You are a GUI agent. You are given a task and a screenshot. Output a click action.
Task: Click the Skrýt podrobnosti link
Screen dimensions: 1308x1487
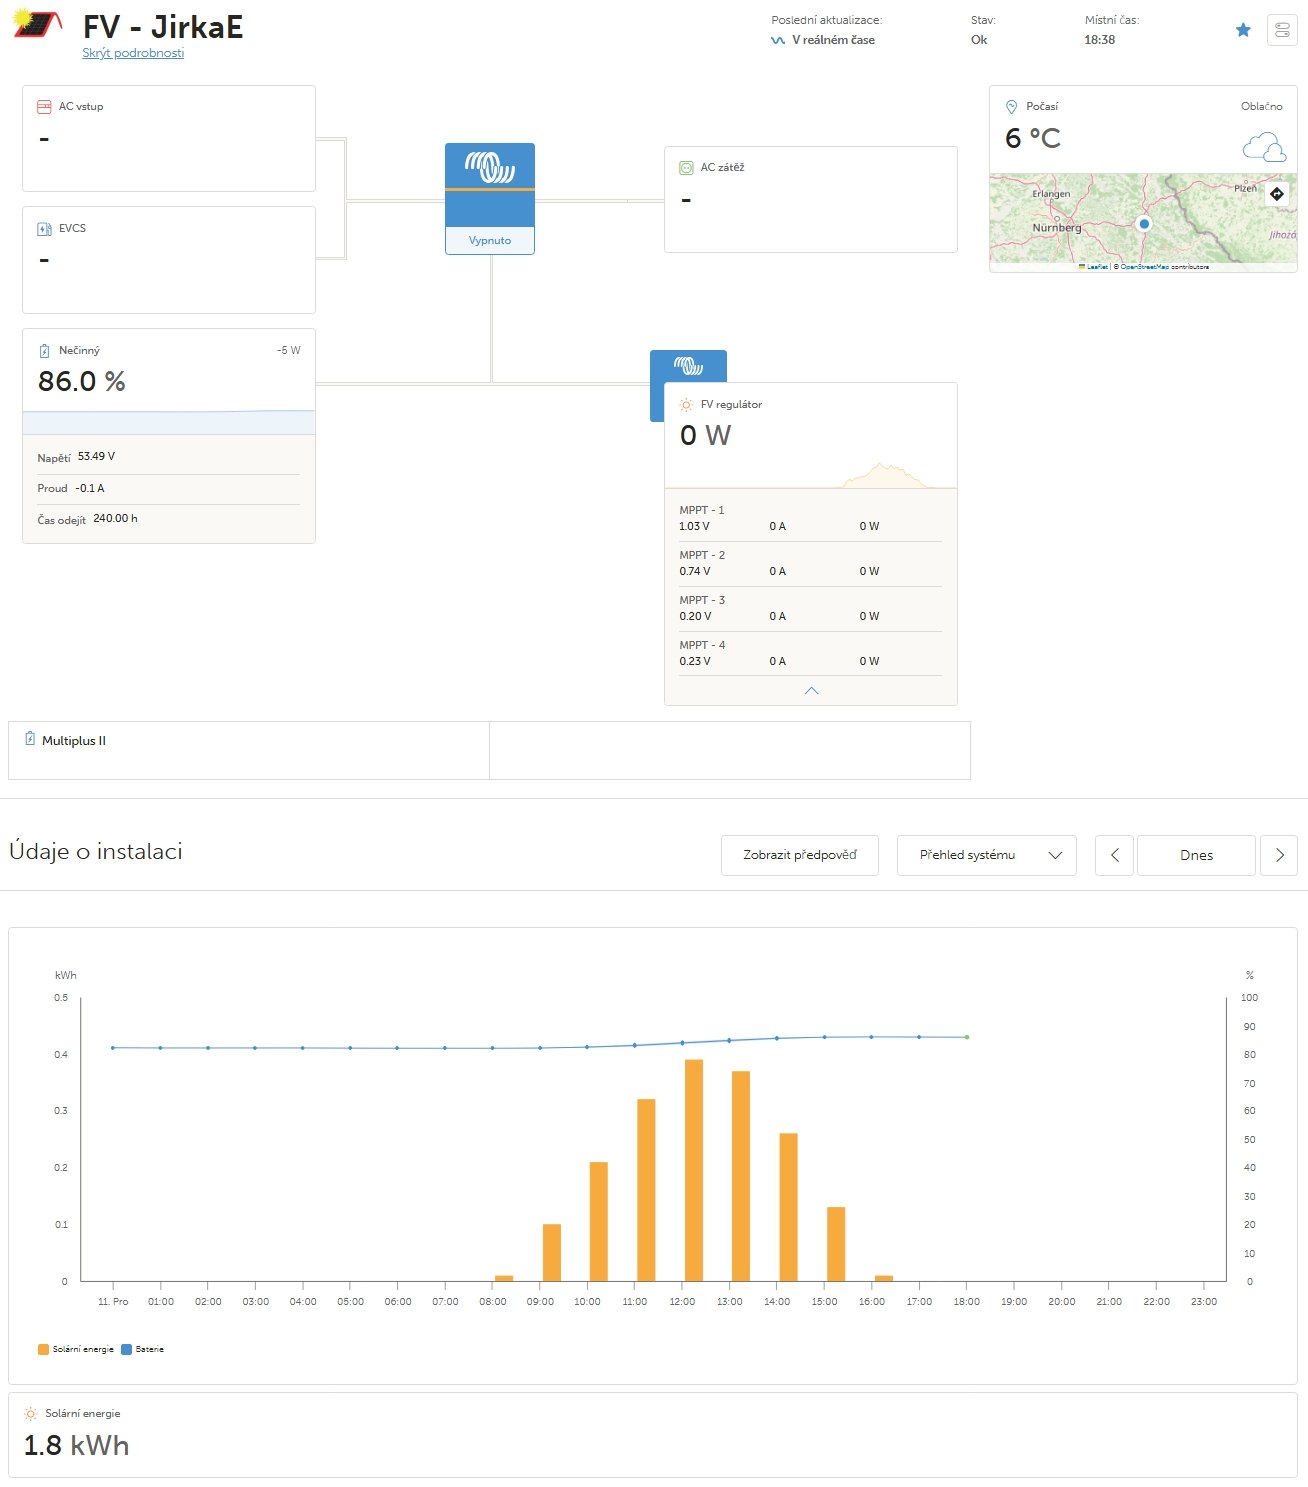[133, 53]
